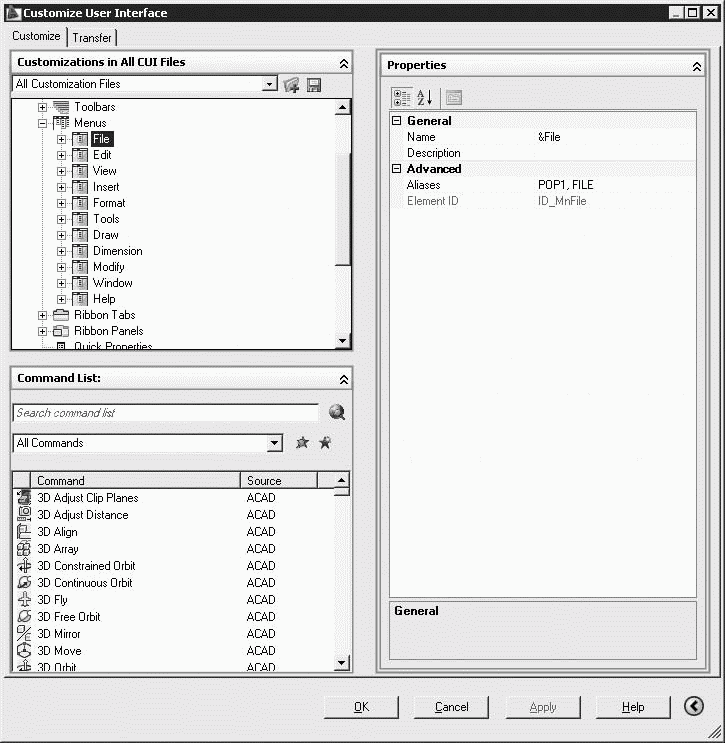
Task: Select the Customize tab
Action: [x=37, y=36]
